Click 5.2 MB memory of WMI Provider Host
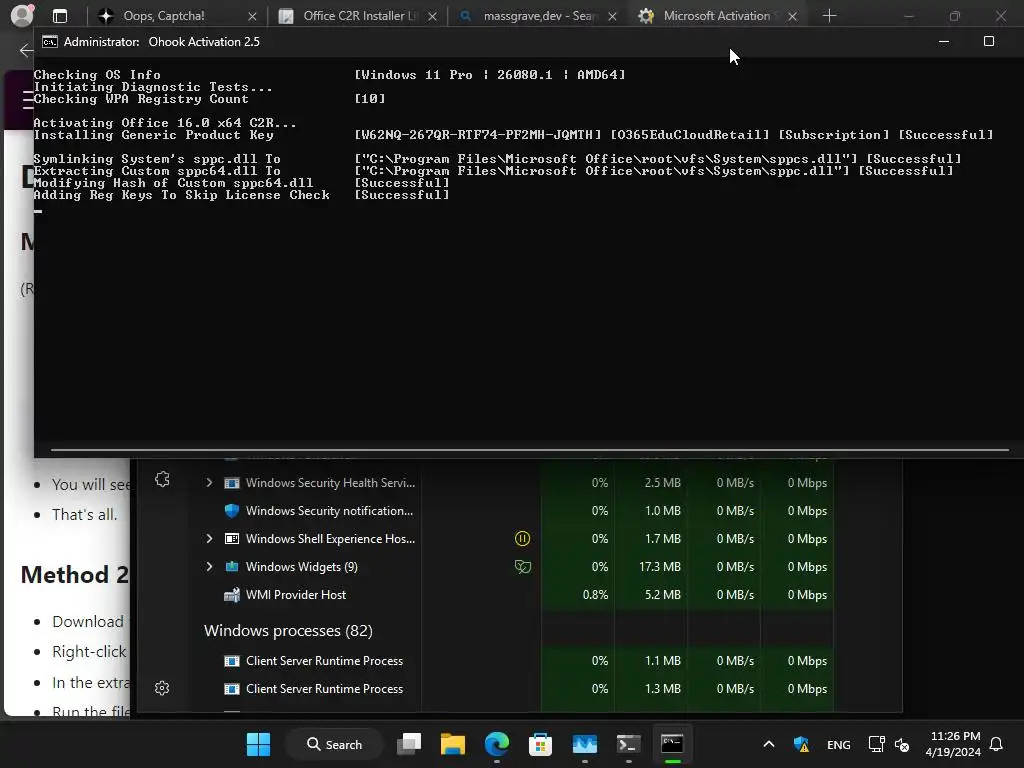Image resolution: width=1024 pixels, height=768 pixels. click(x=662, y=594)
